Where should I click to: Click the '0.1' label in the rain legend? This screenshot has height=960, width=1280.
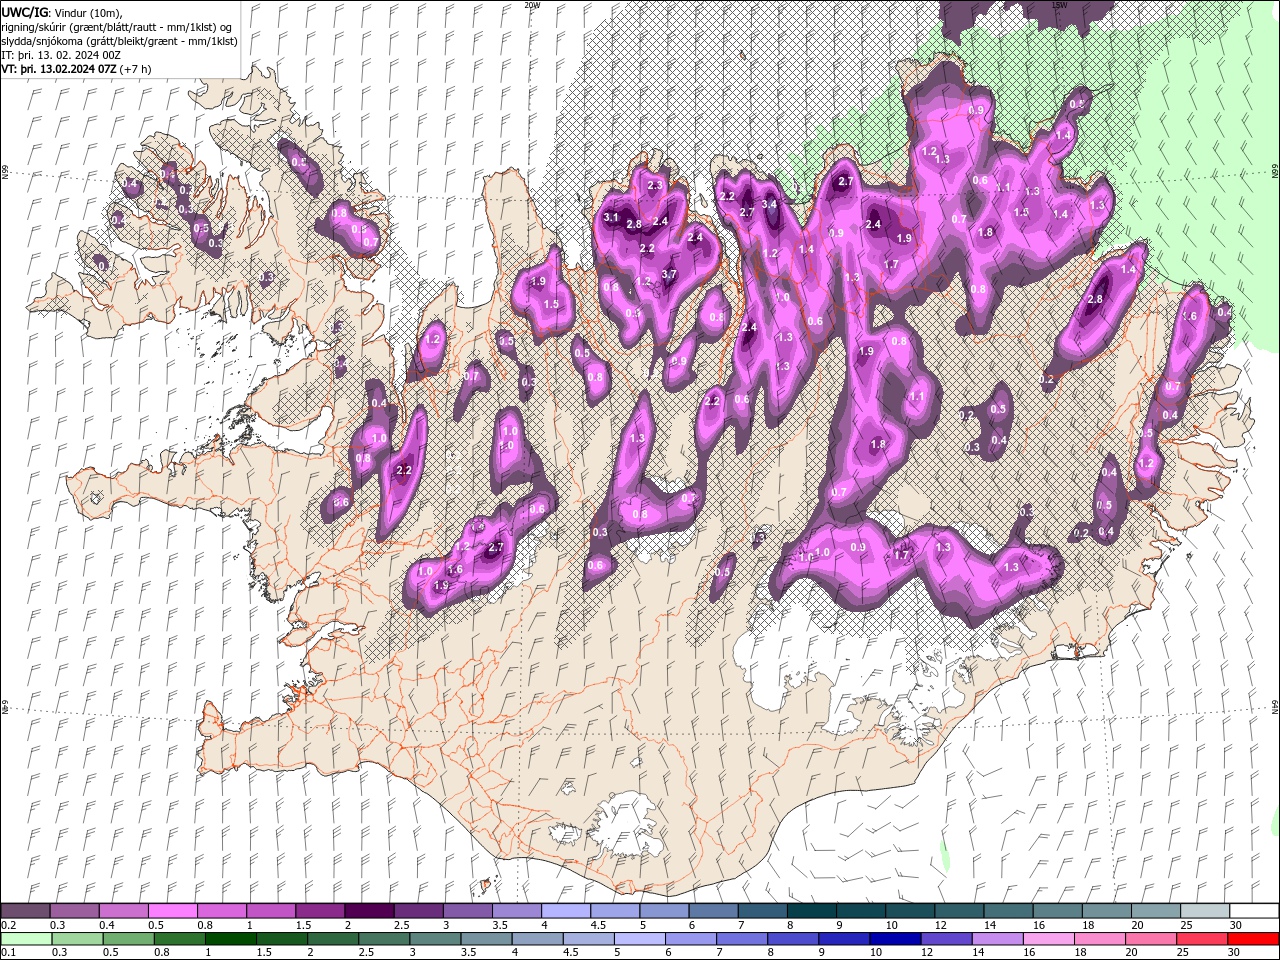click(x=7, y=953)
